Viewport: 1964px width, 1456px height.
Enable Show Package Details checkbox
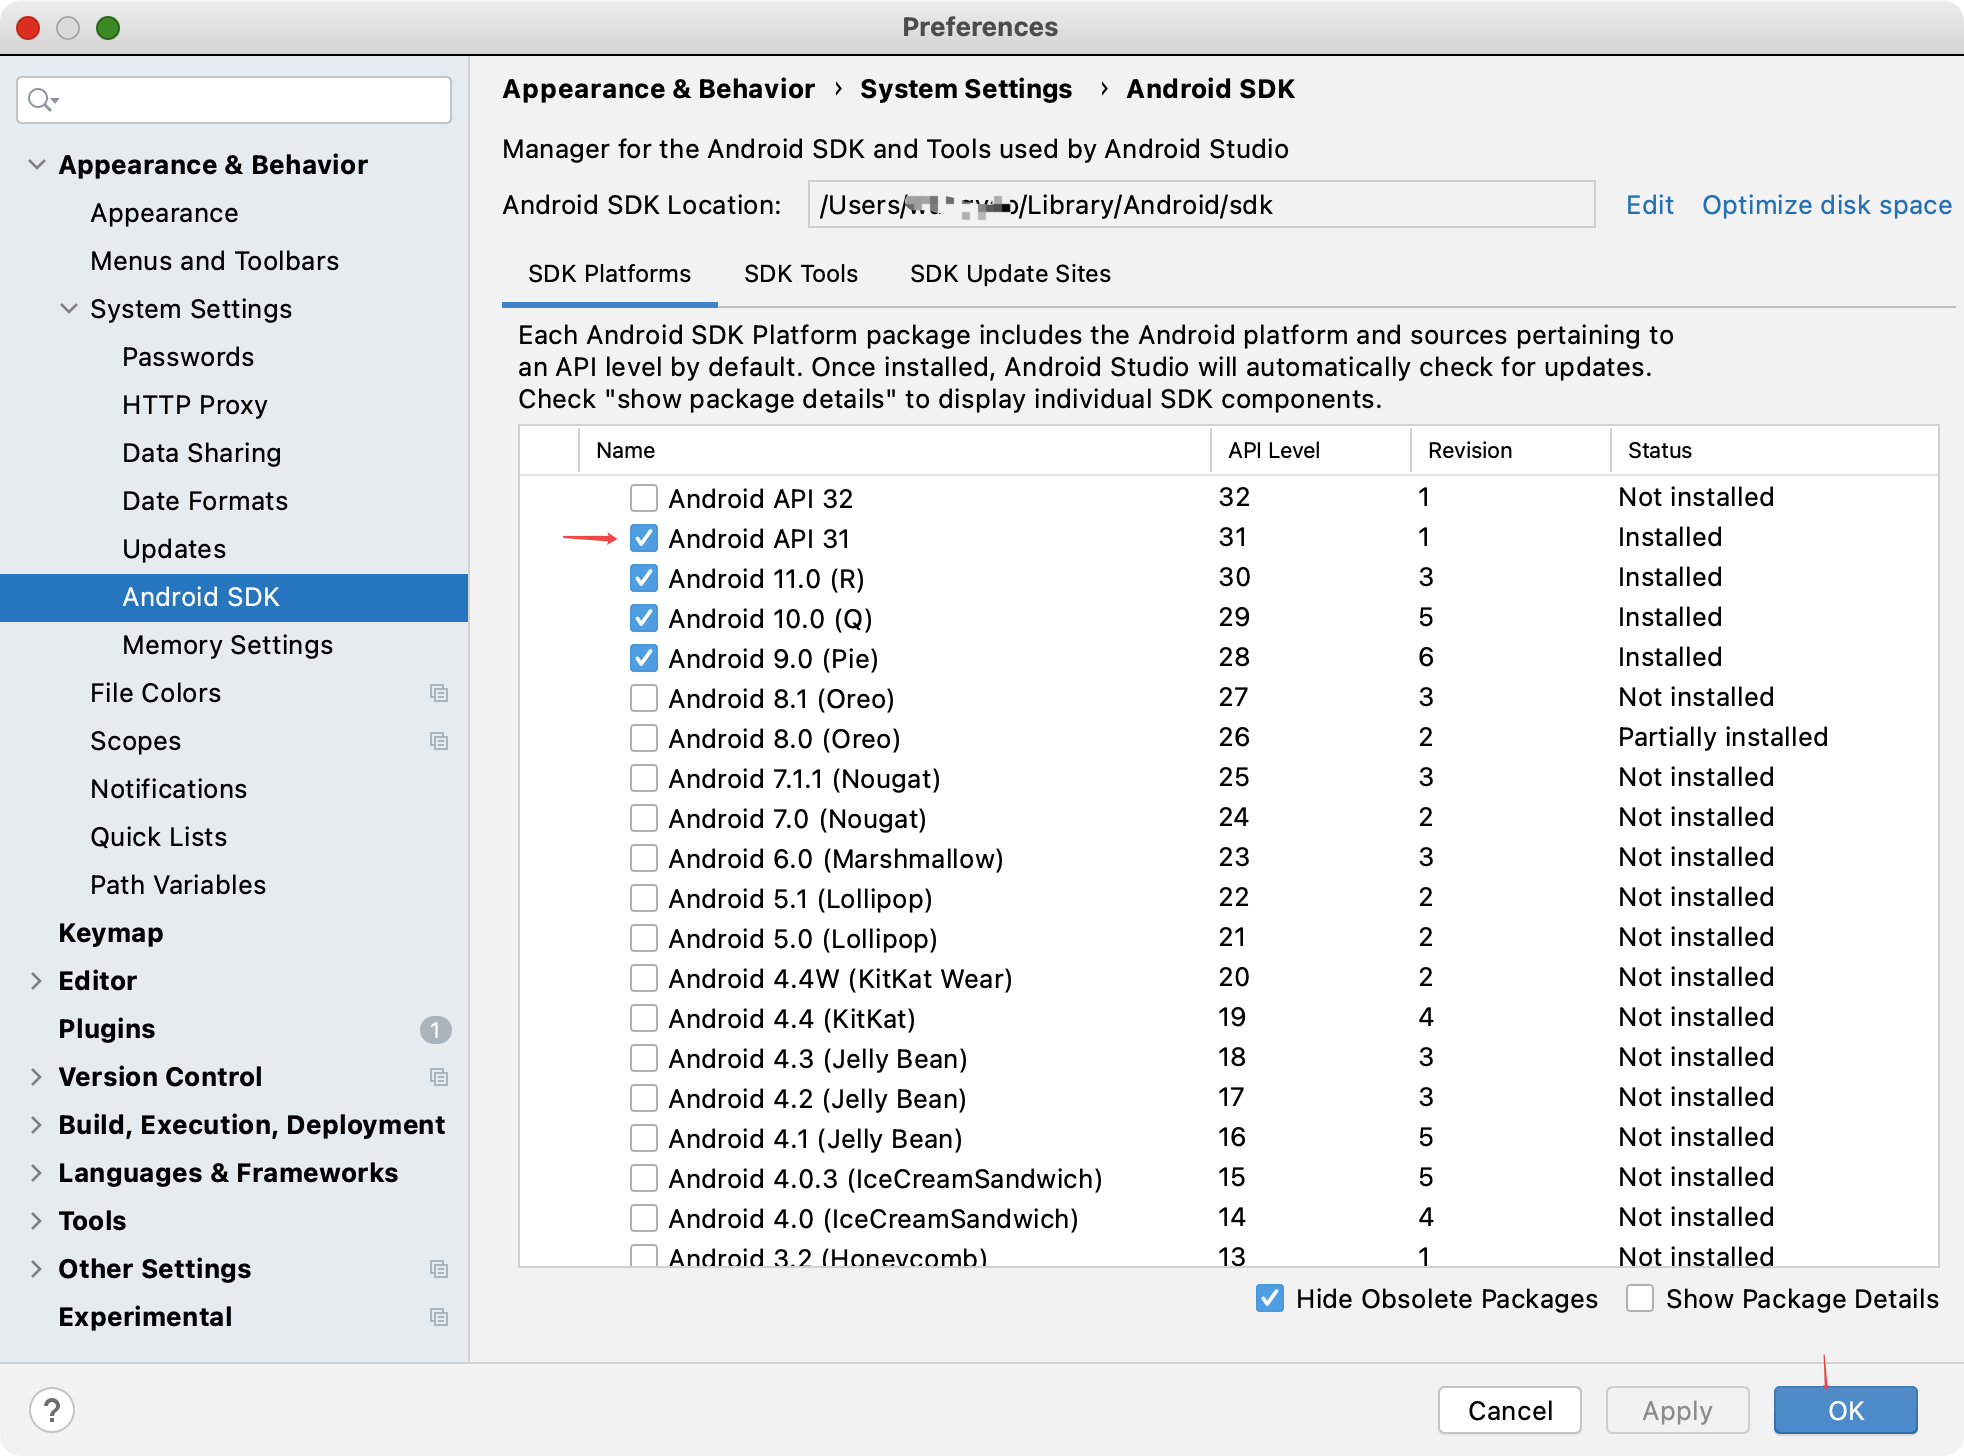coord(1640,1298)
